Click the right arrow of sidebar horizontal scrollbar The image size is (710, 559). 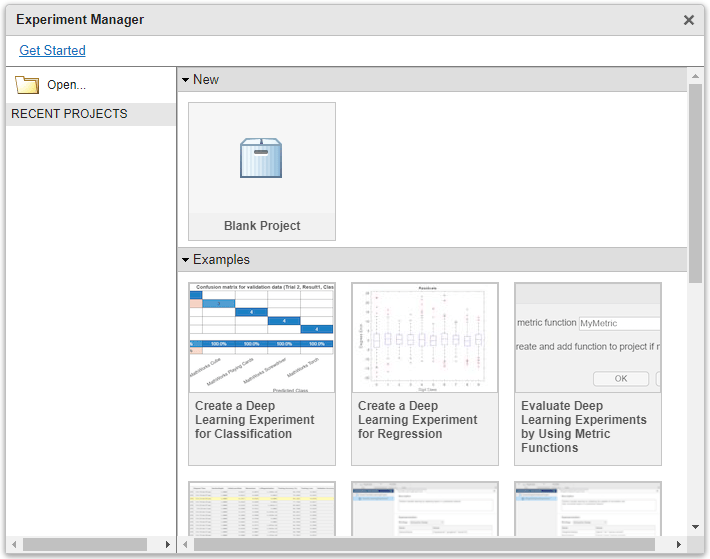[168, 545]
